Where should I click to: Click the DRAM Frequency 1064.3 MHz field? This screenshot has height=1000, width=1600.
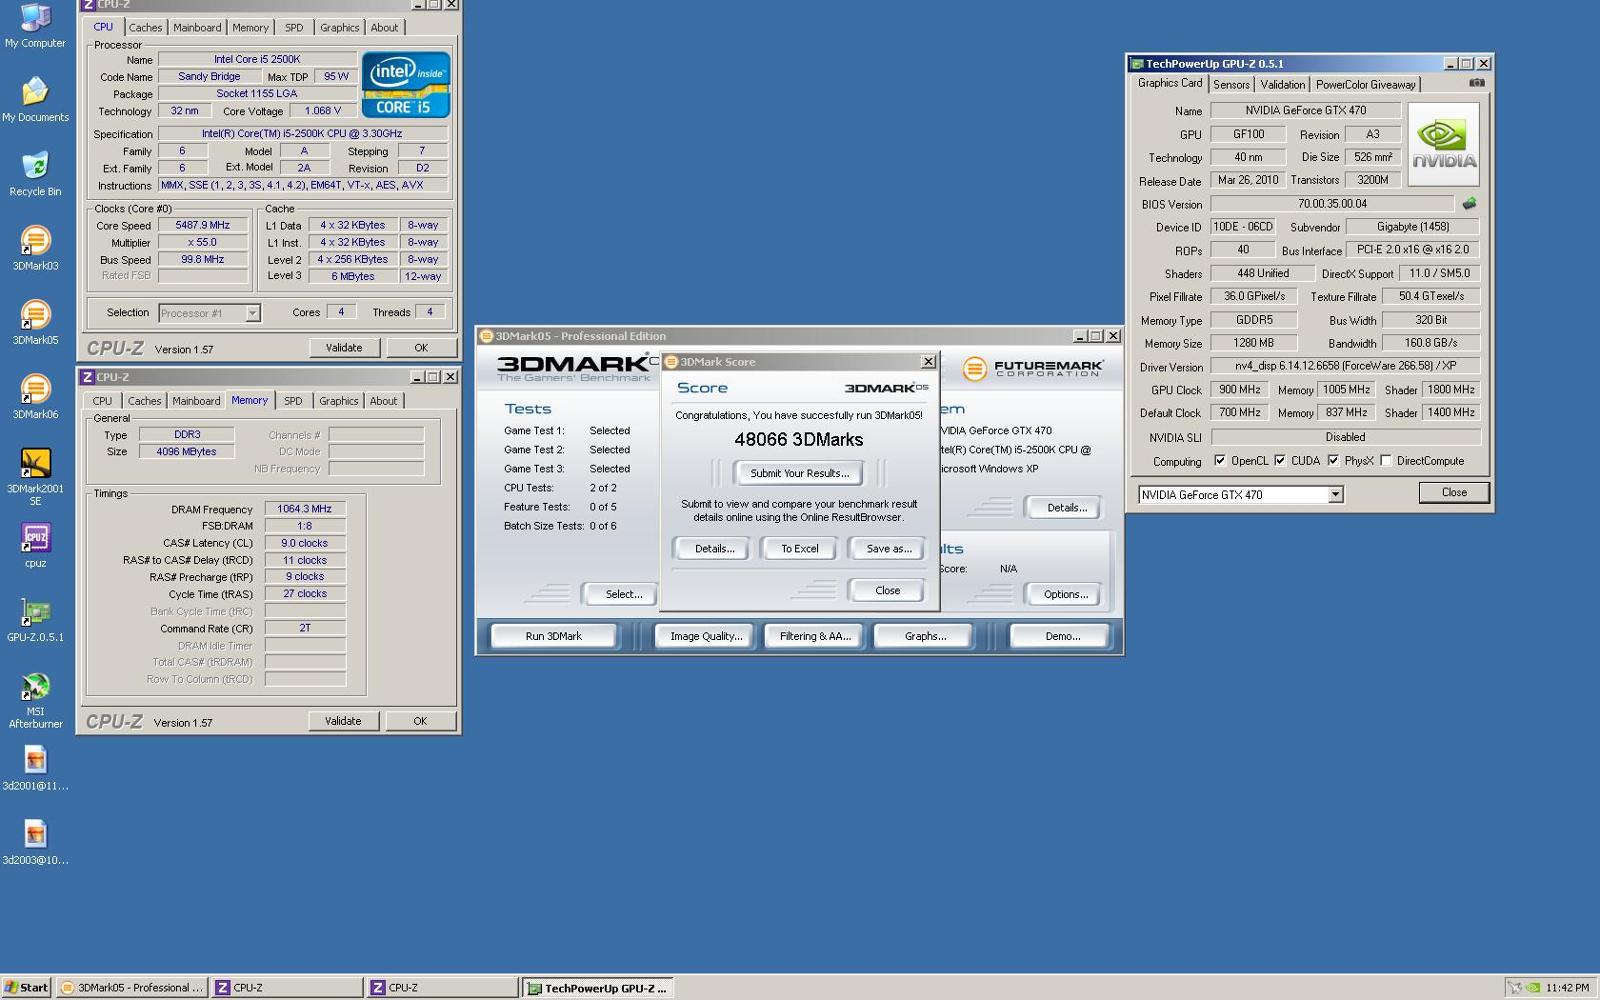pos(305,508)
